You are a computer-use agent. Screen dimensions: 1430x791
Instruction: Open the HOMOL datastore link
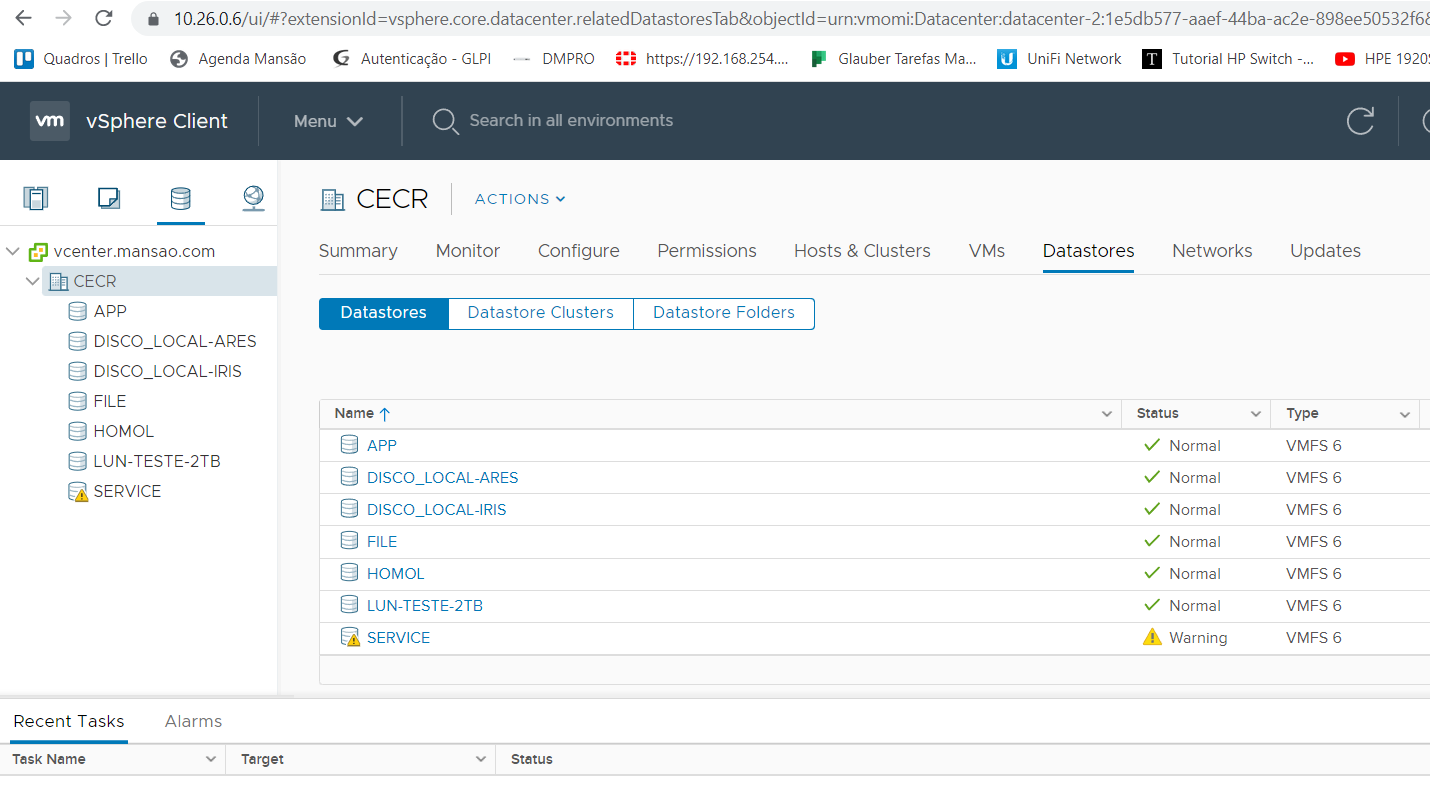(x=396, y=574)
